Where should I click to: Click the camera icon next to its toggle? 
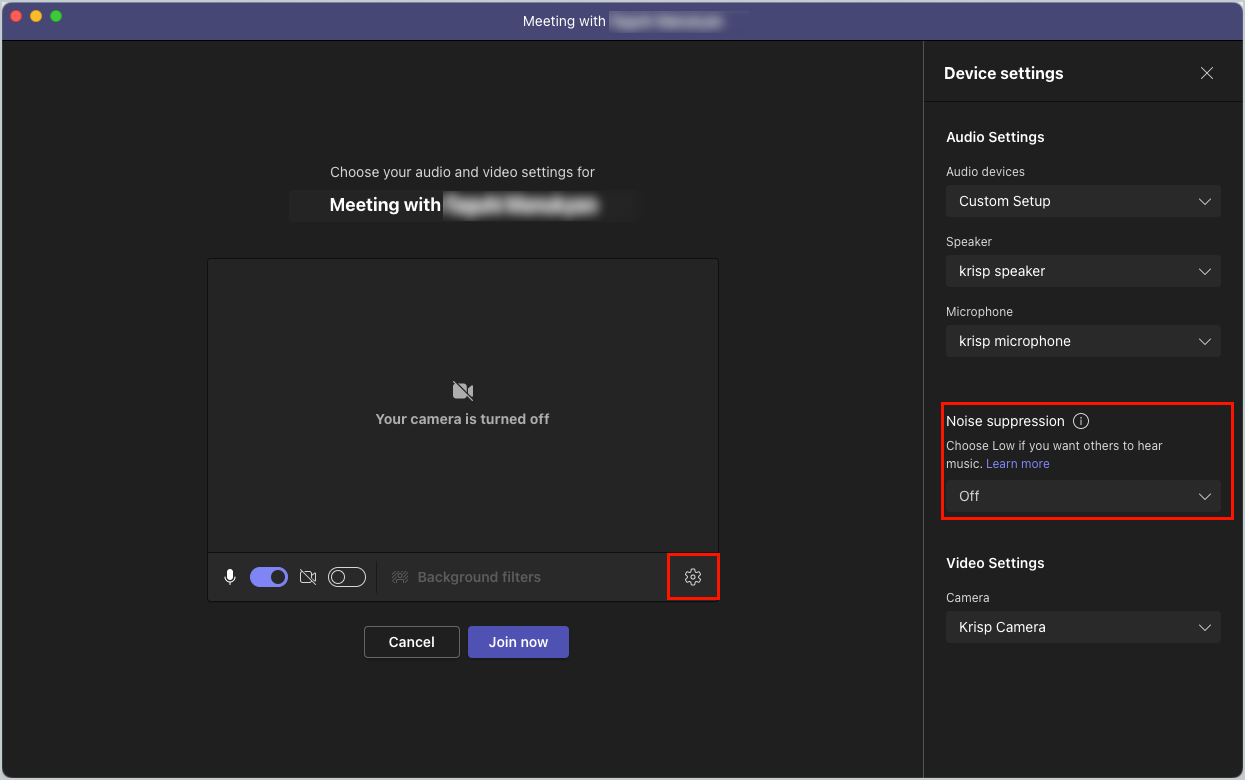308,576
